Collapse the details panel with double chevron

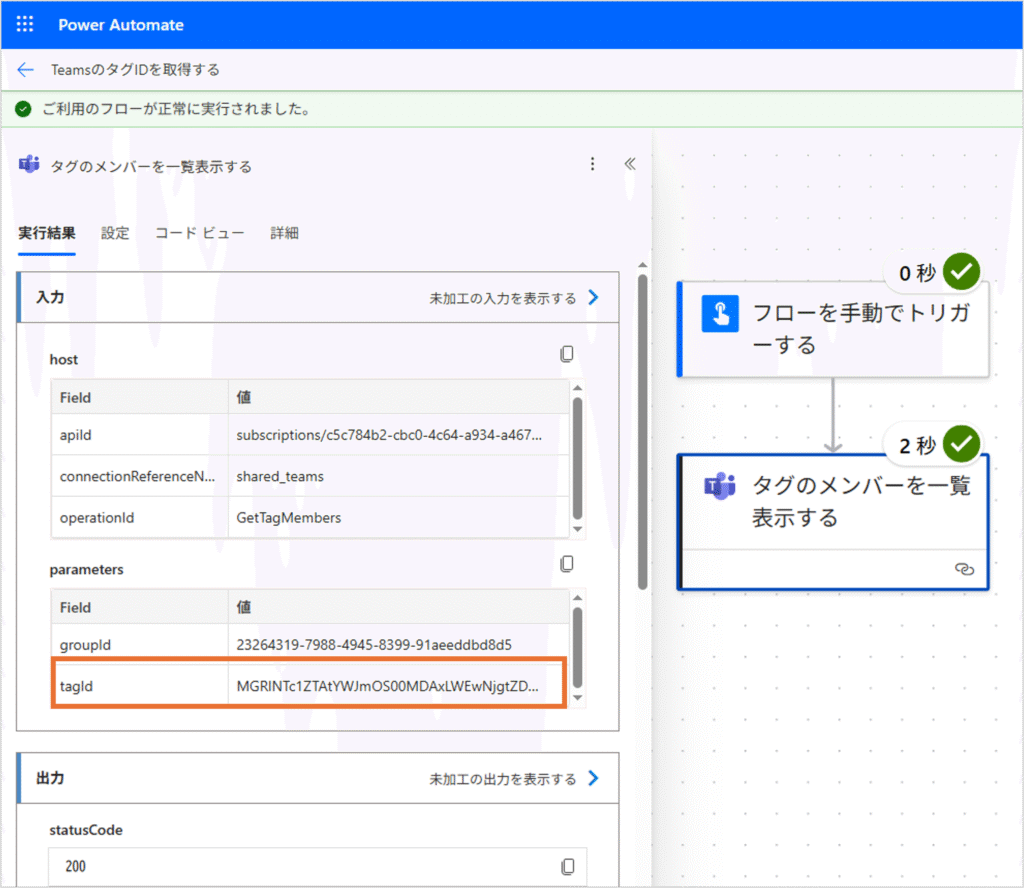630,164
